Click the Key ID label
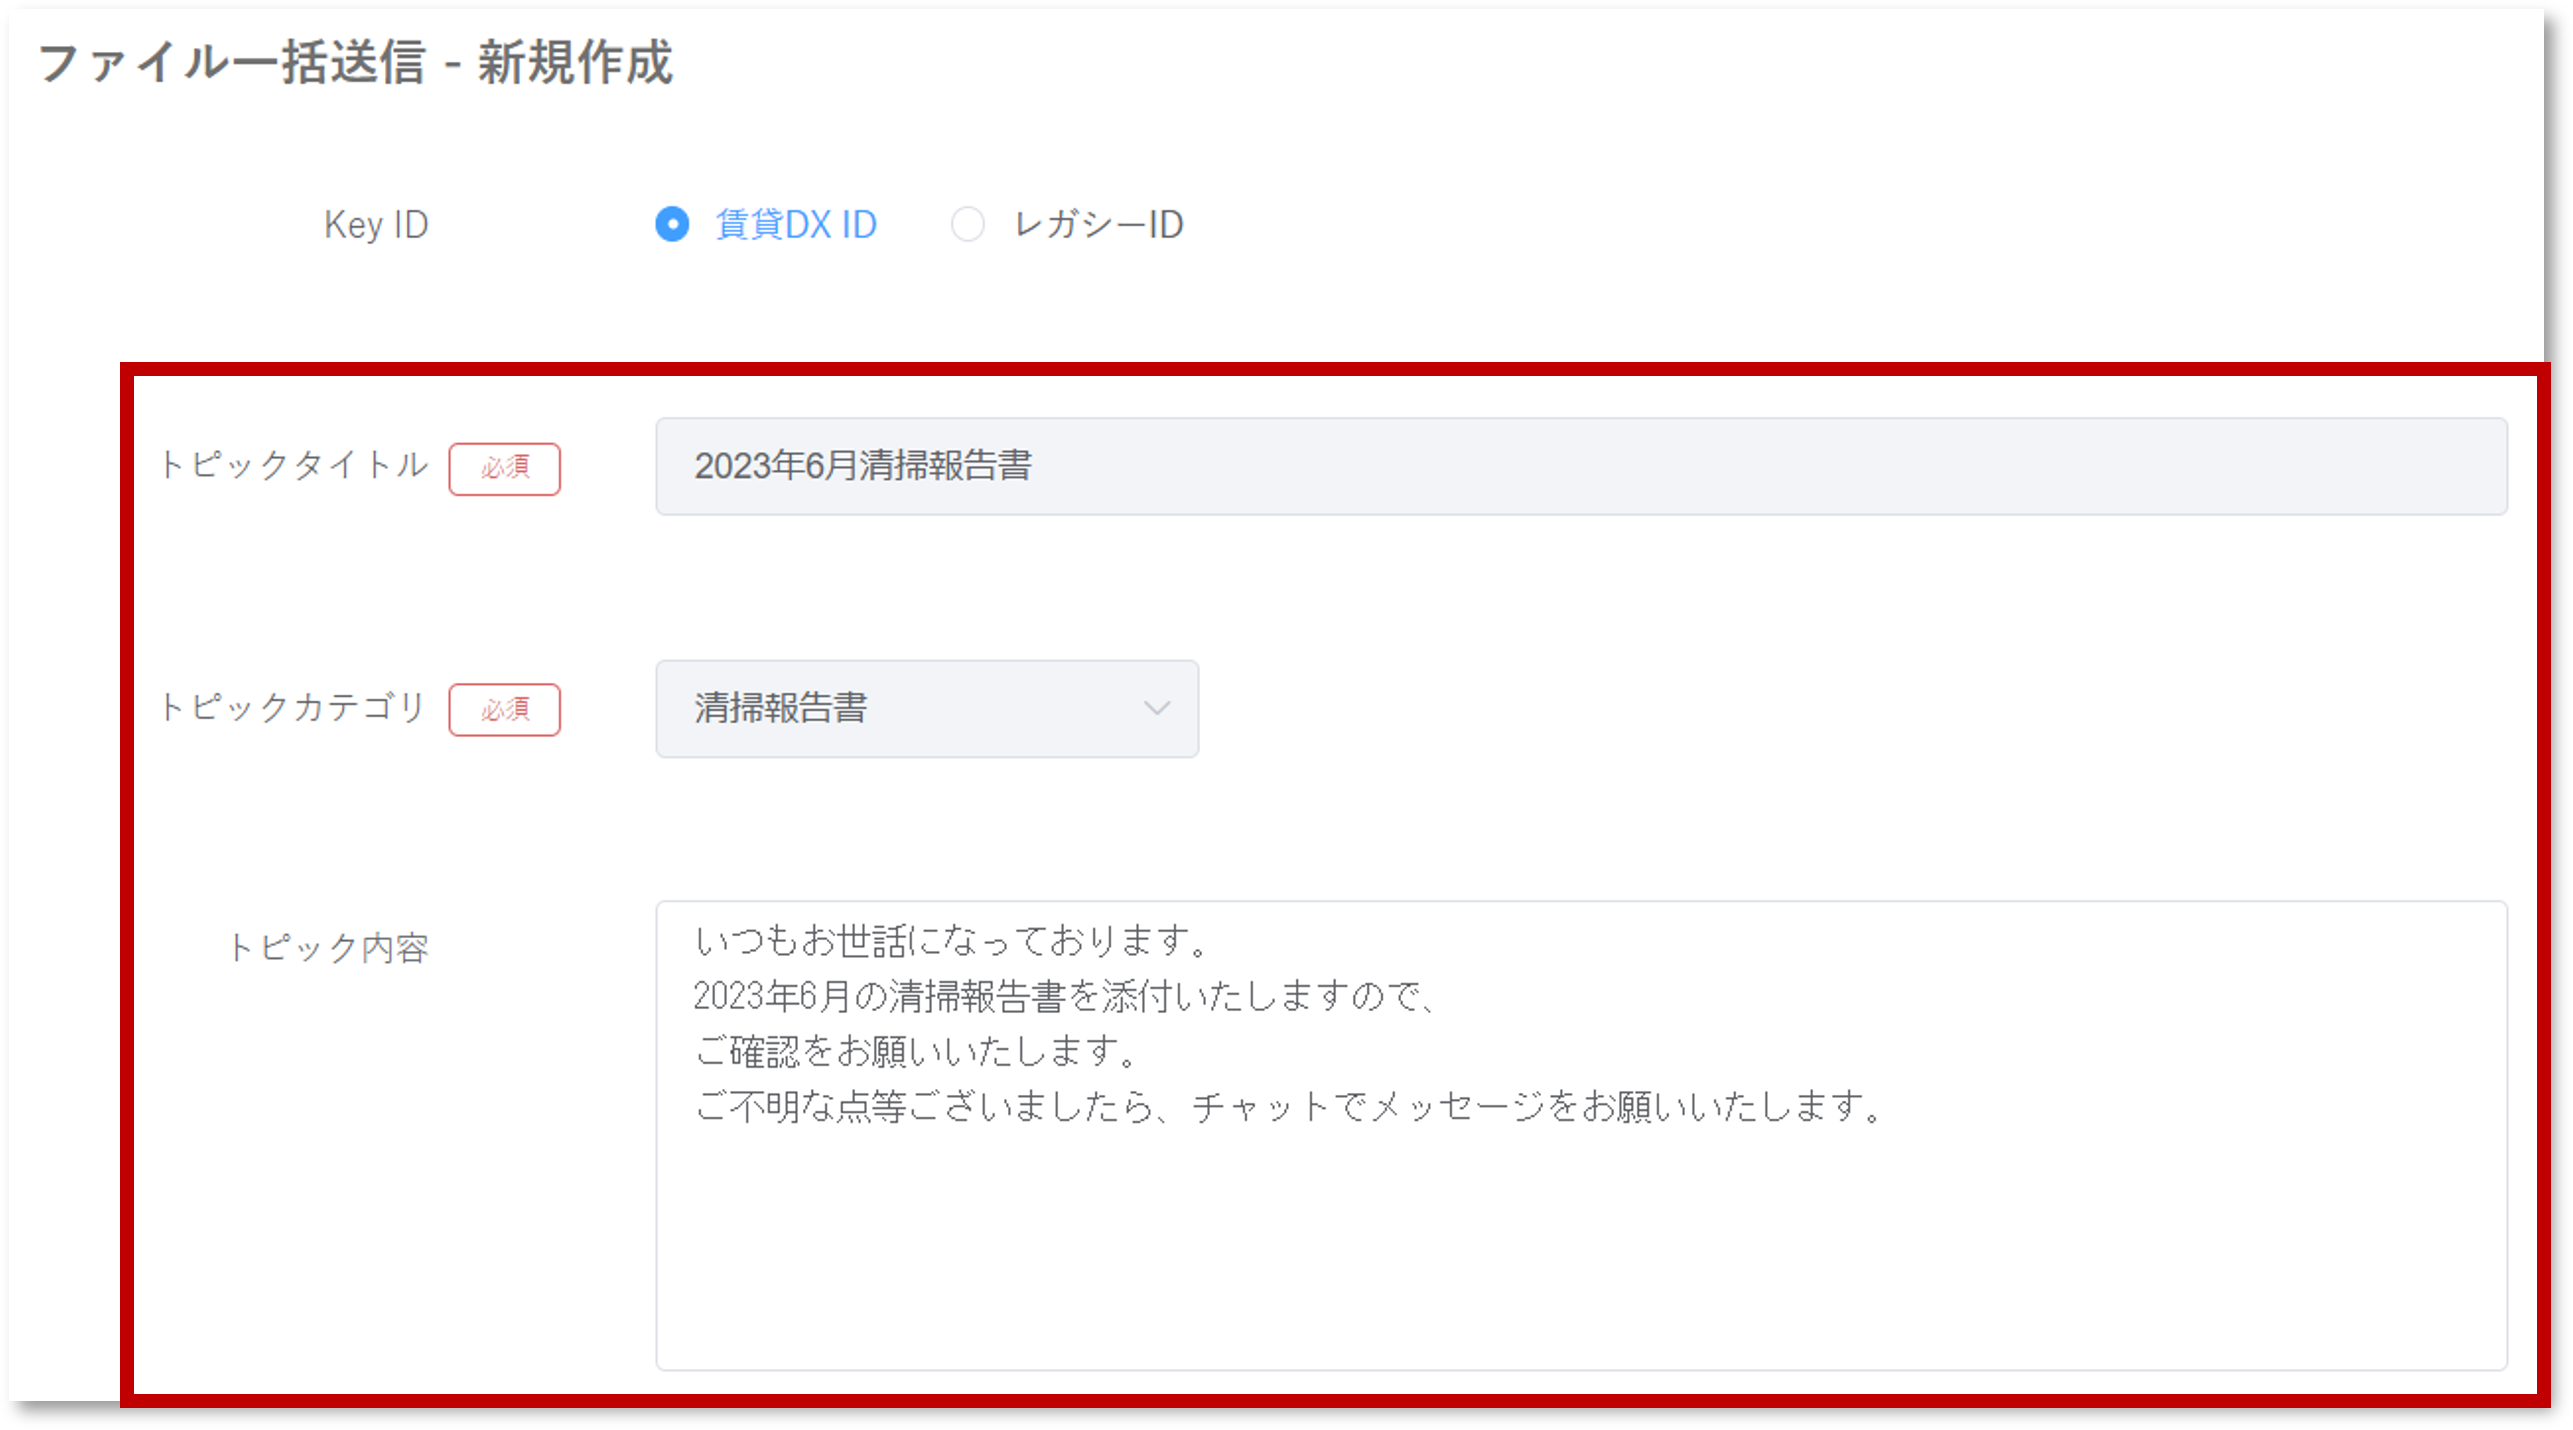The width and height of the screenshot is (2573, 1430). tap(376, 225)
